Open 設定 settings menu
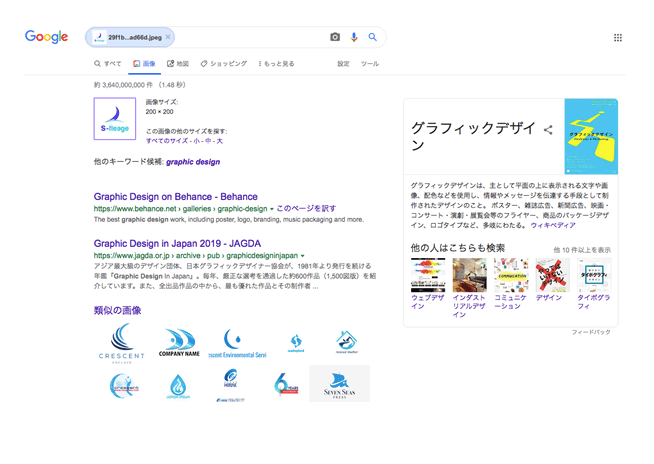 pyautogui.click(x=343, y=64)
